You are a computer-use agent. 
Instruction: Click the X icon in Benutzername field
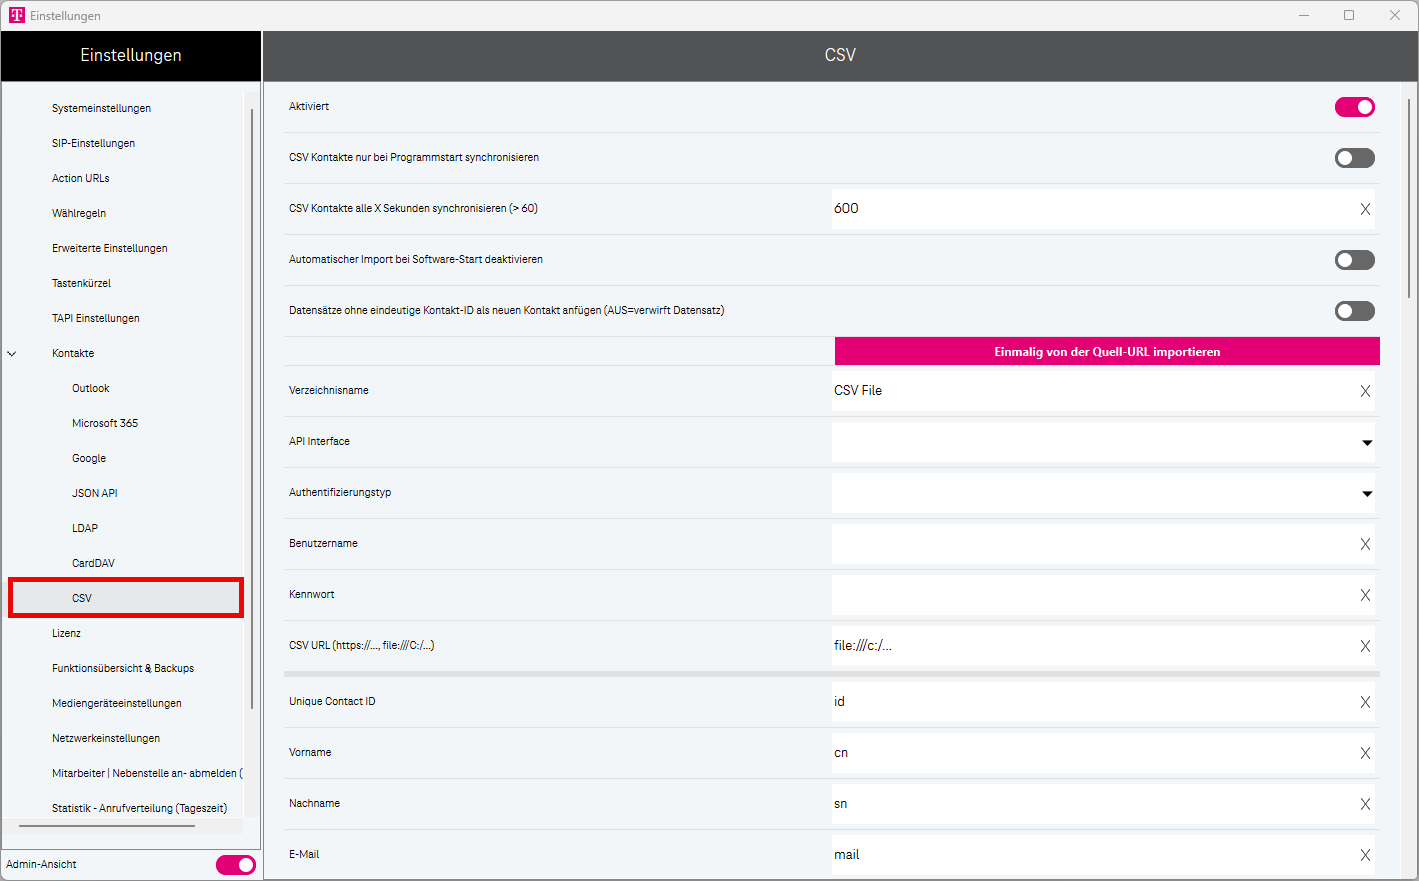point(1365,544)
